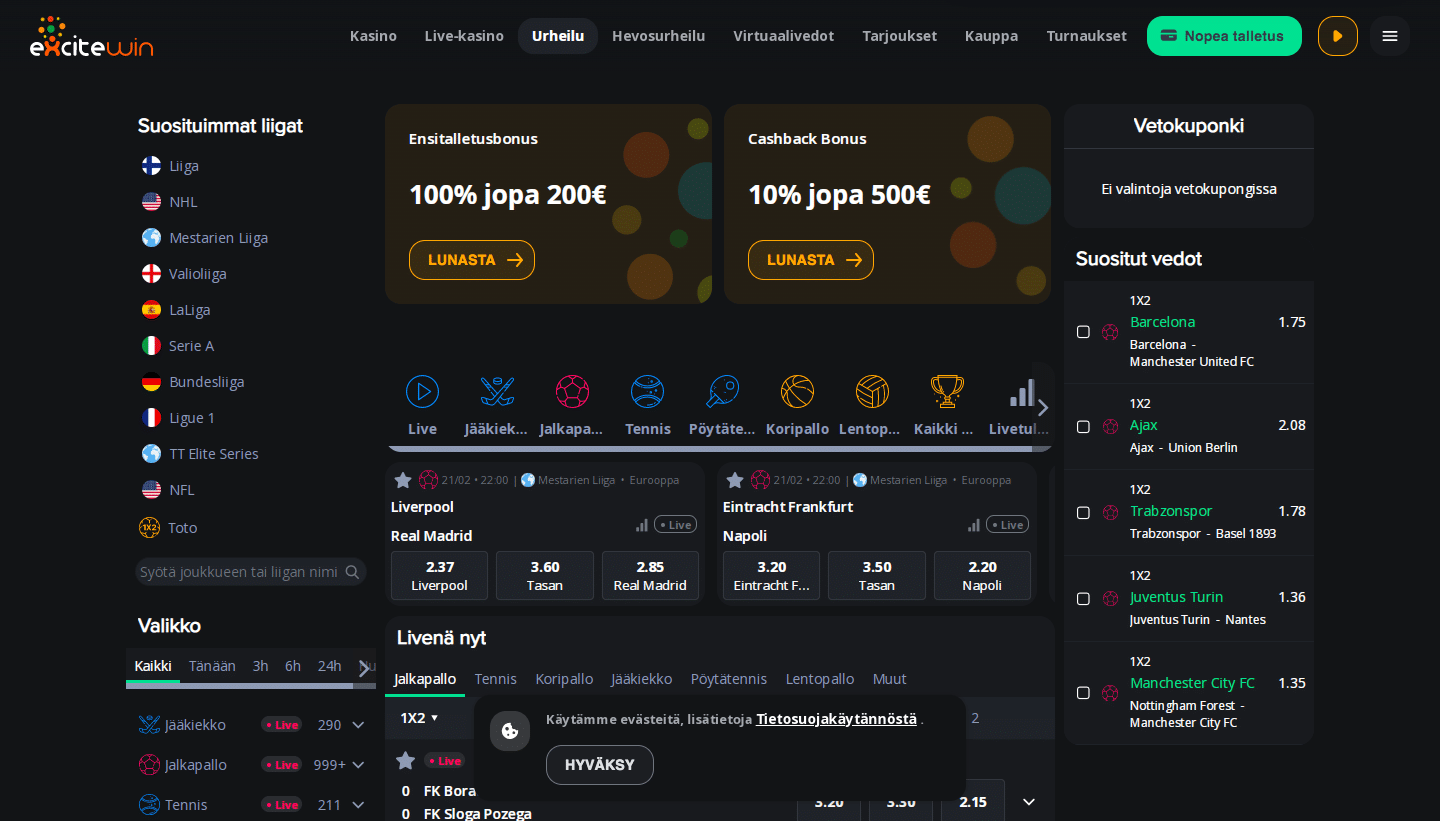Select the Tänään time filter tab
1440x821 pixels.
[212, 666]
